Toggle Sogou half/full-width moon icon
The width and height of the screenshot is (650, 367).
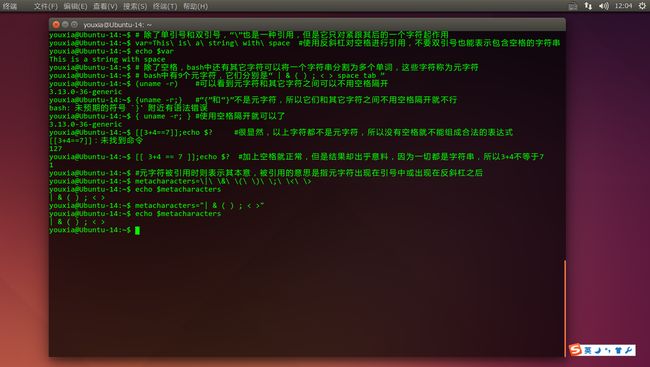point(598,350)
